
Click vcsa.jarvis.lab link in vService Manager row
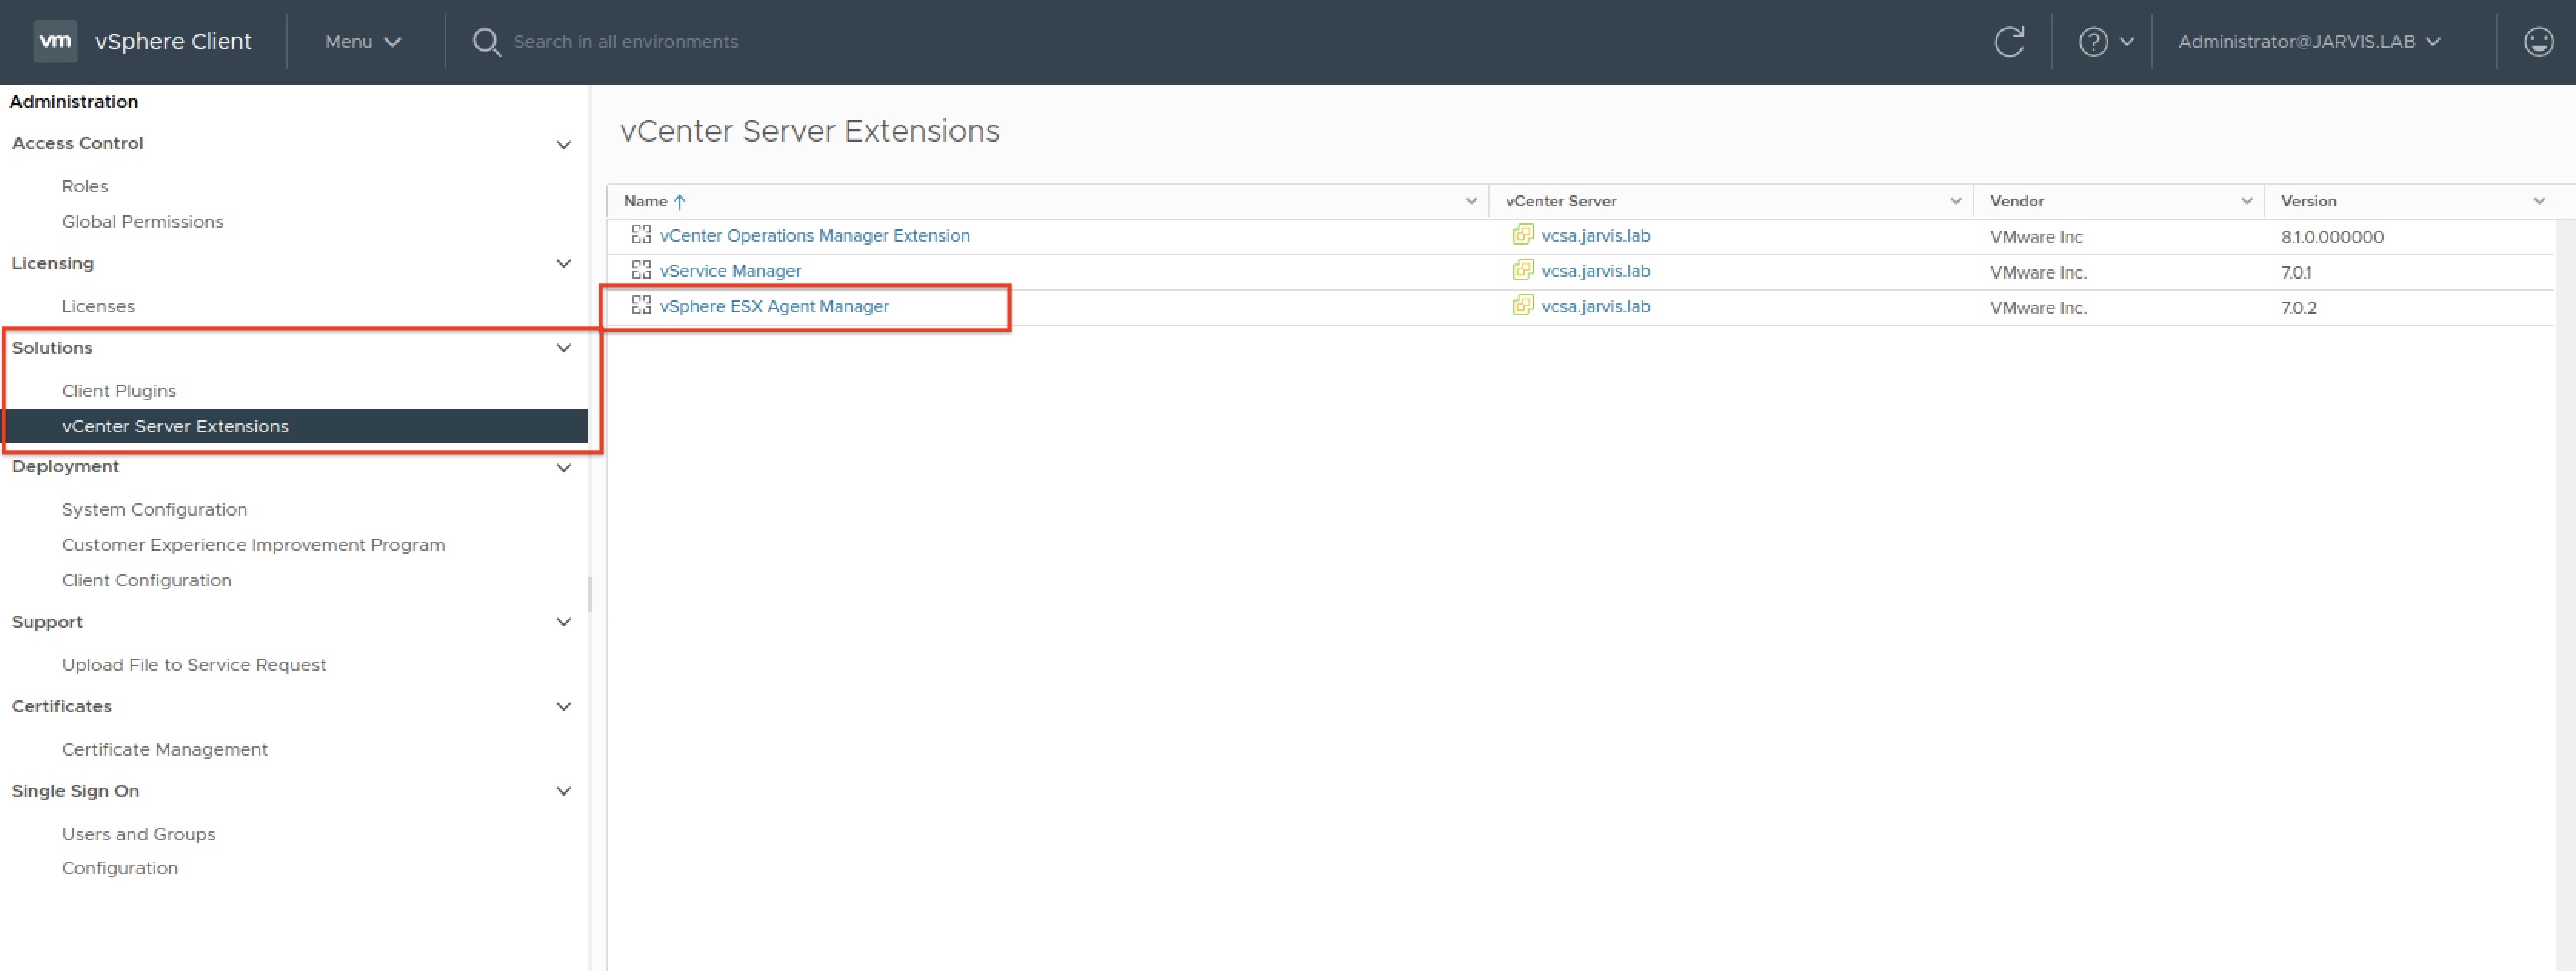(x=1596, y=271)
